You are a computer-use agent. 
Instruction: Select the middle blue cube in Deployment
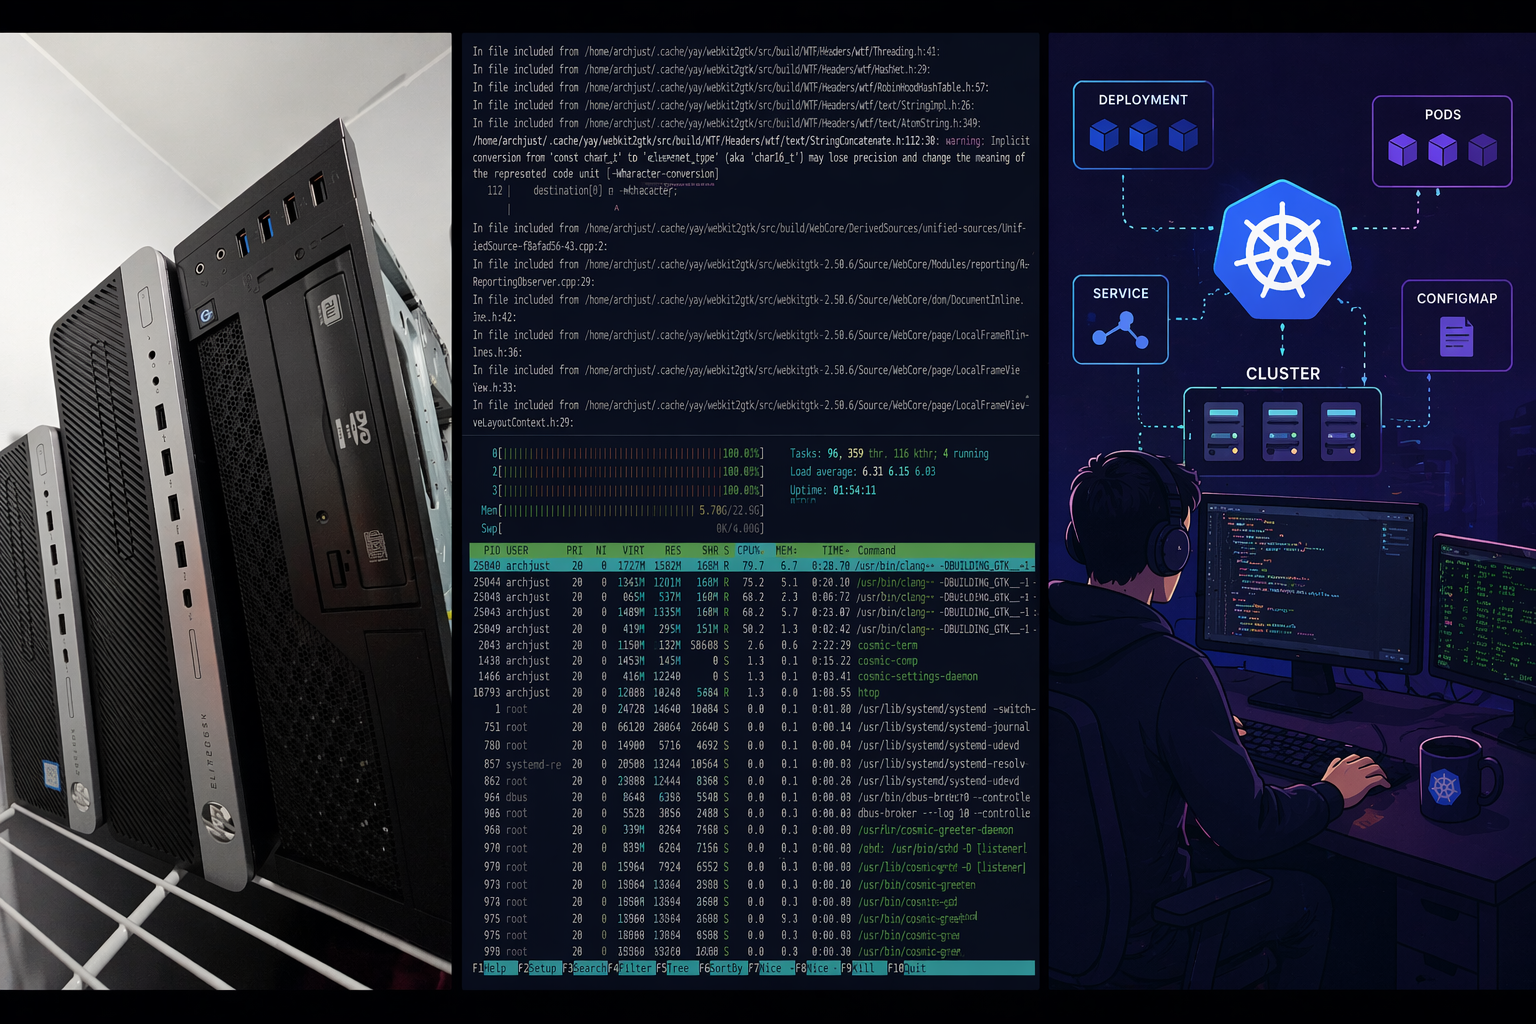click(1143, 135)
